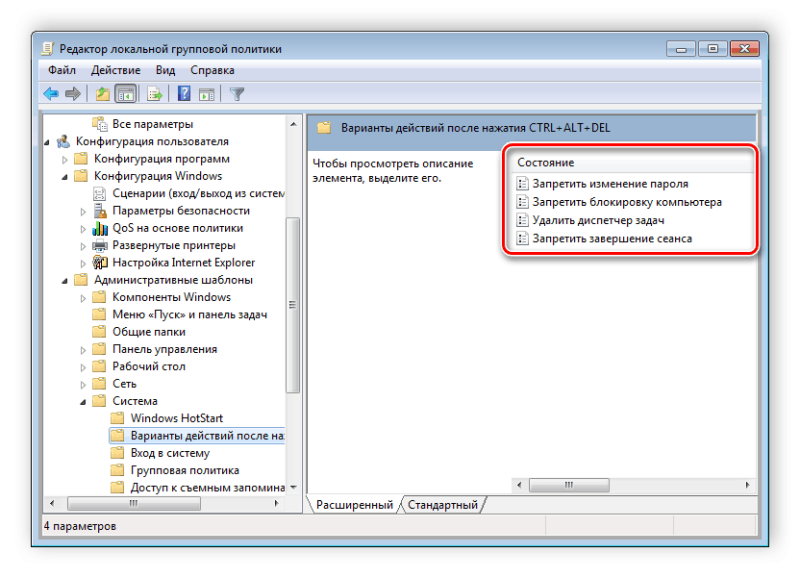Click the Групповая политика folder icon
This screenshot has height=578, width=800.
tap(118, 470)
